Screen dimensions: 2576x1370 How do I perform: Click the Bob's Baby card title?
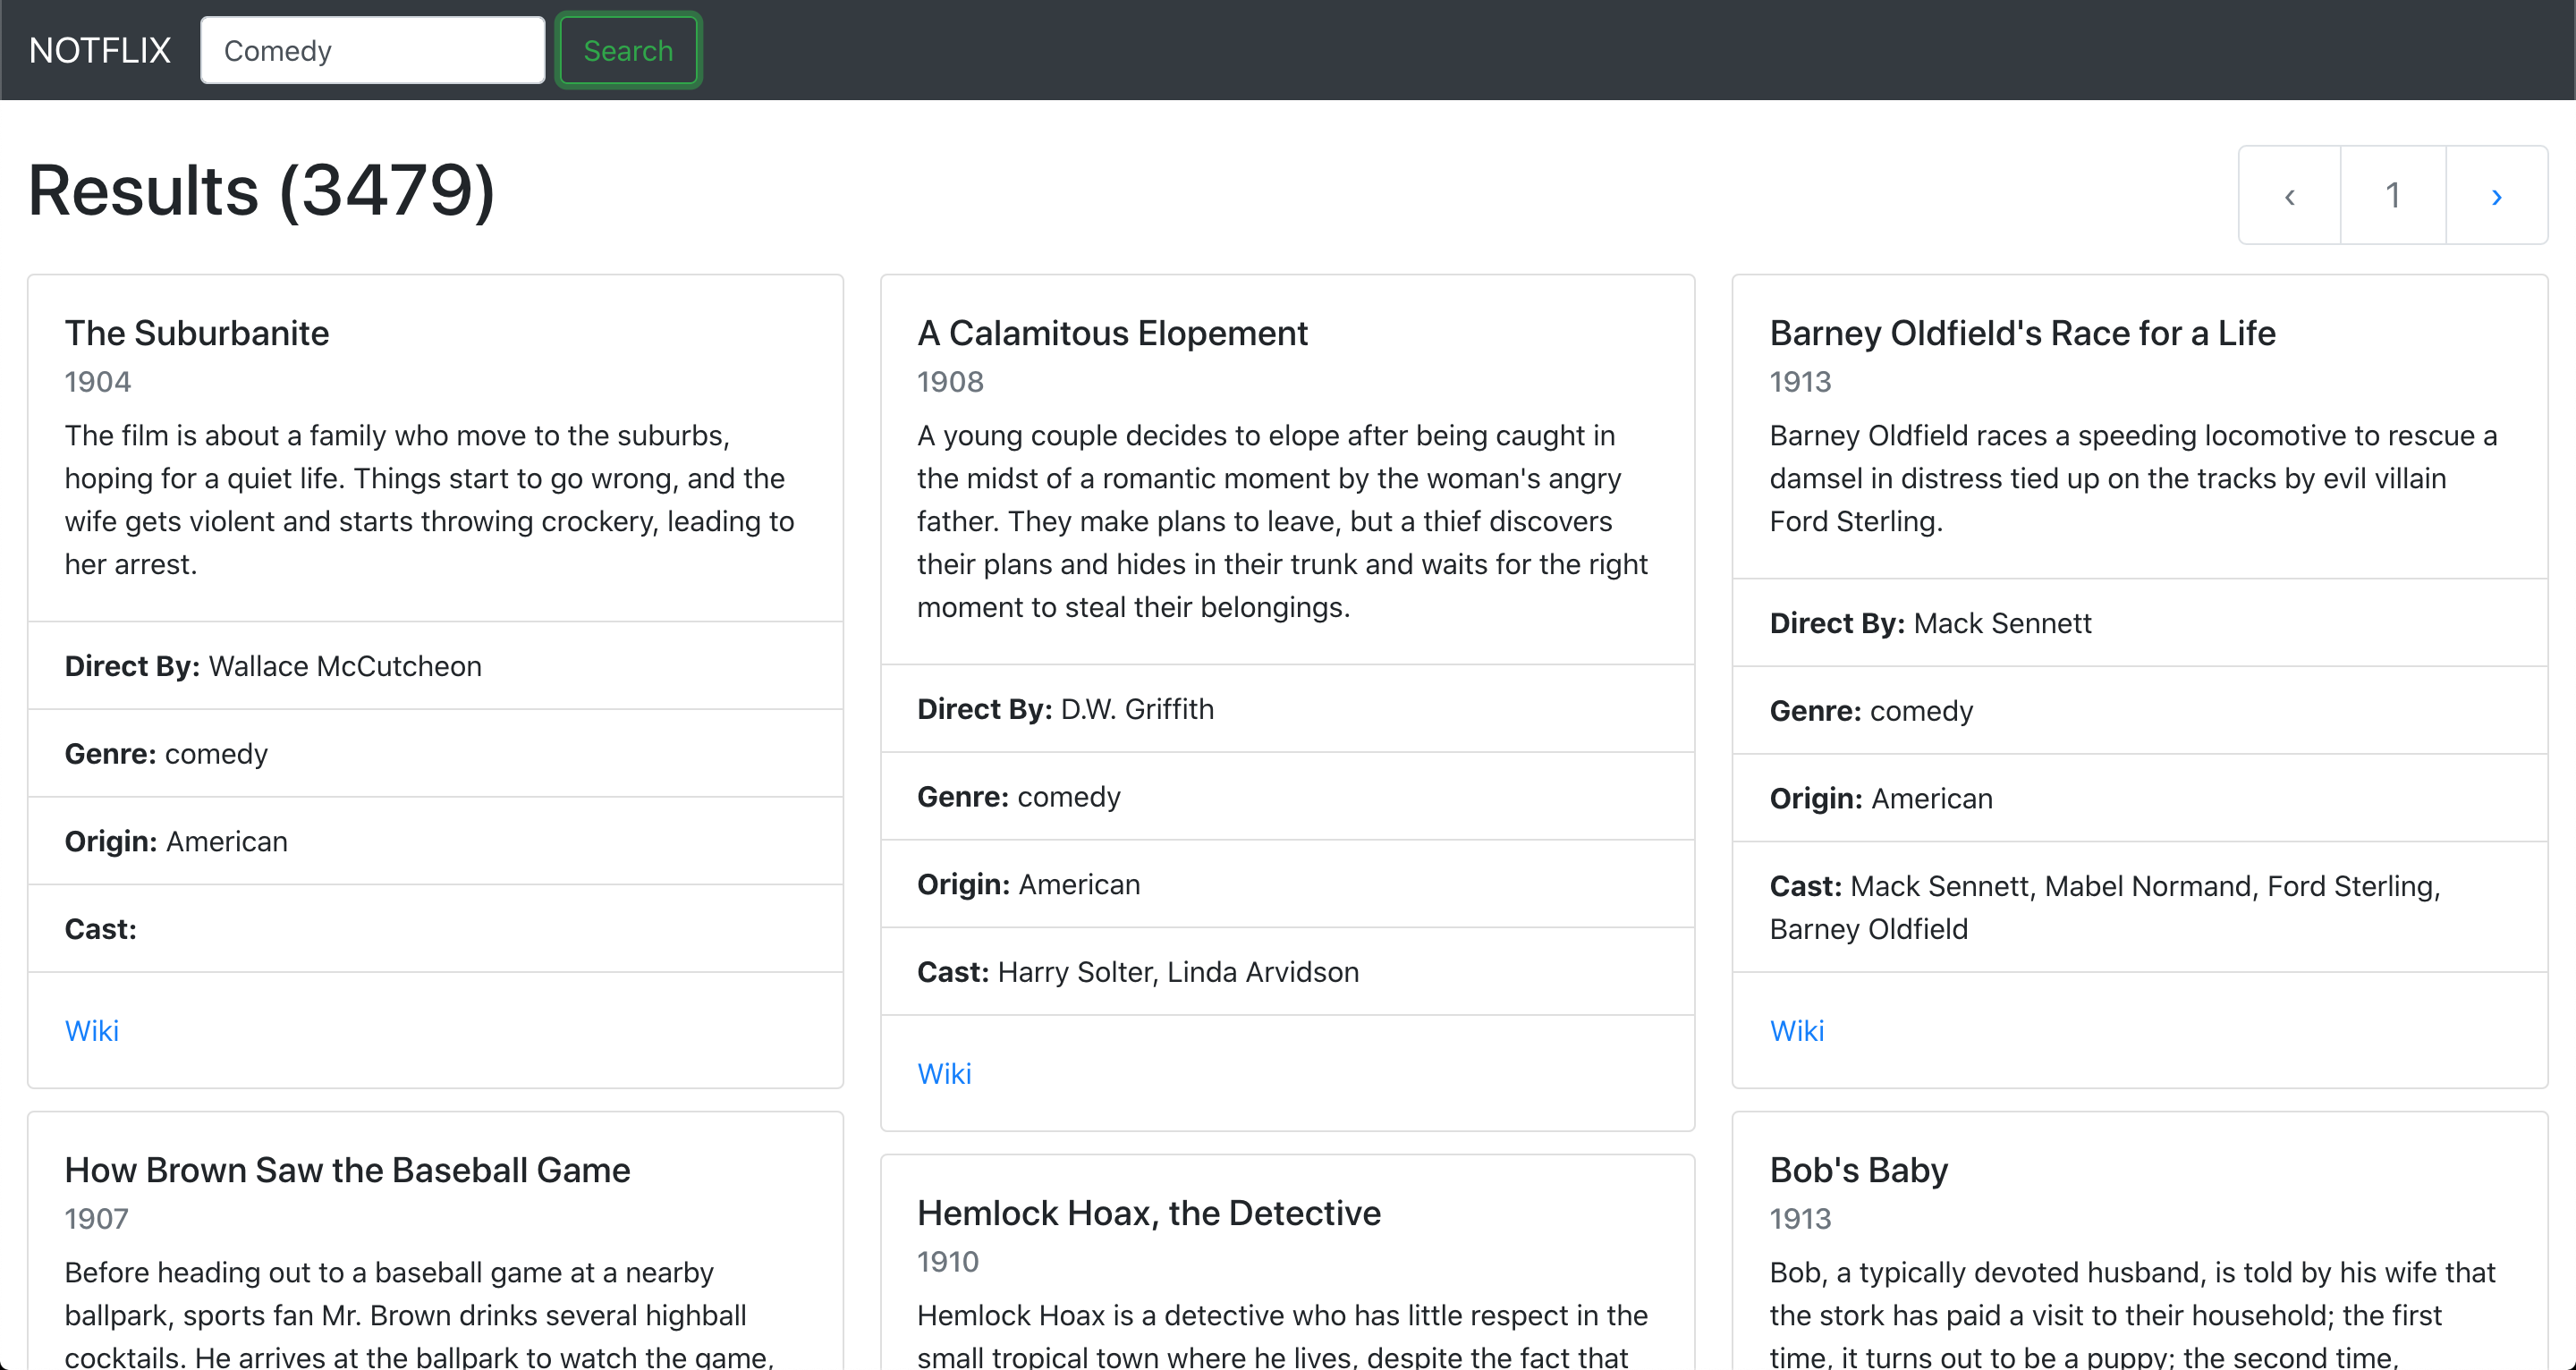point(1858,1170)
